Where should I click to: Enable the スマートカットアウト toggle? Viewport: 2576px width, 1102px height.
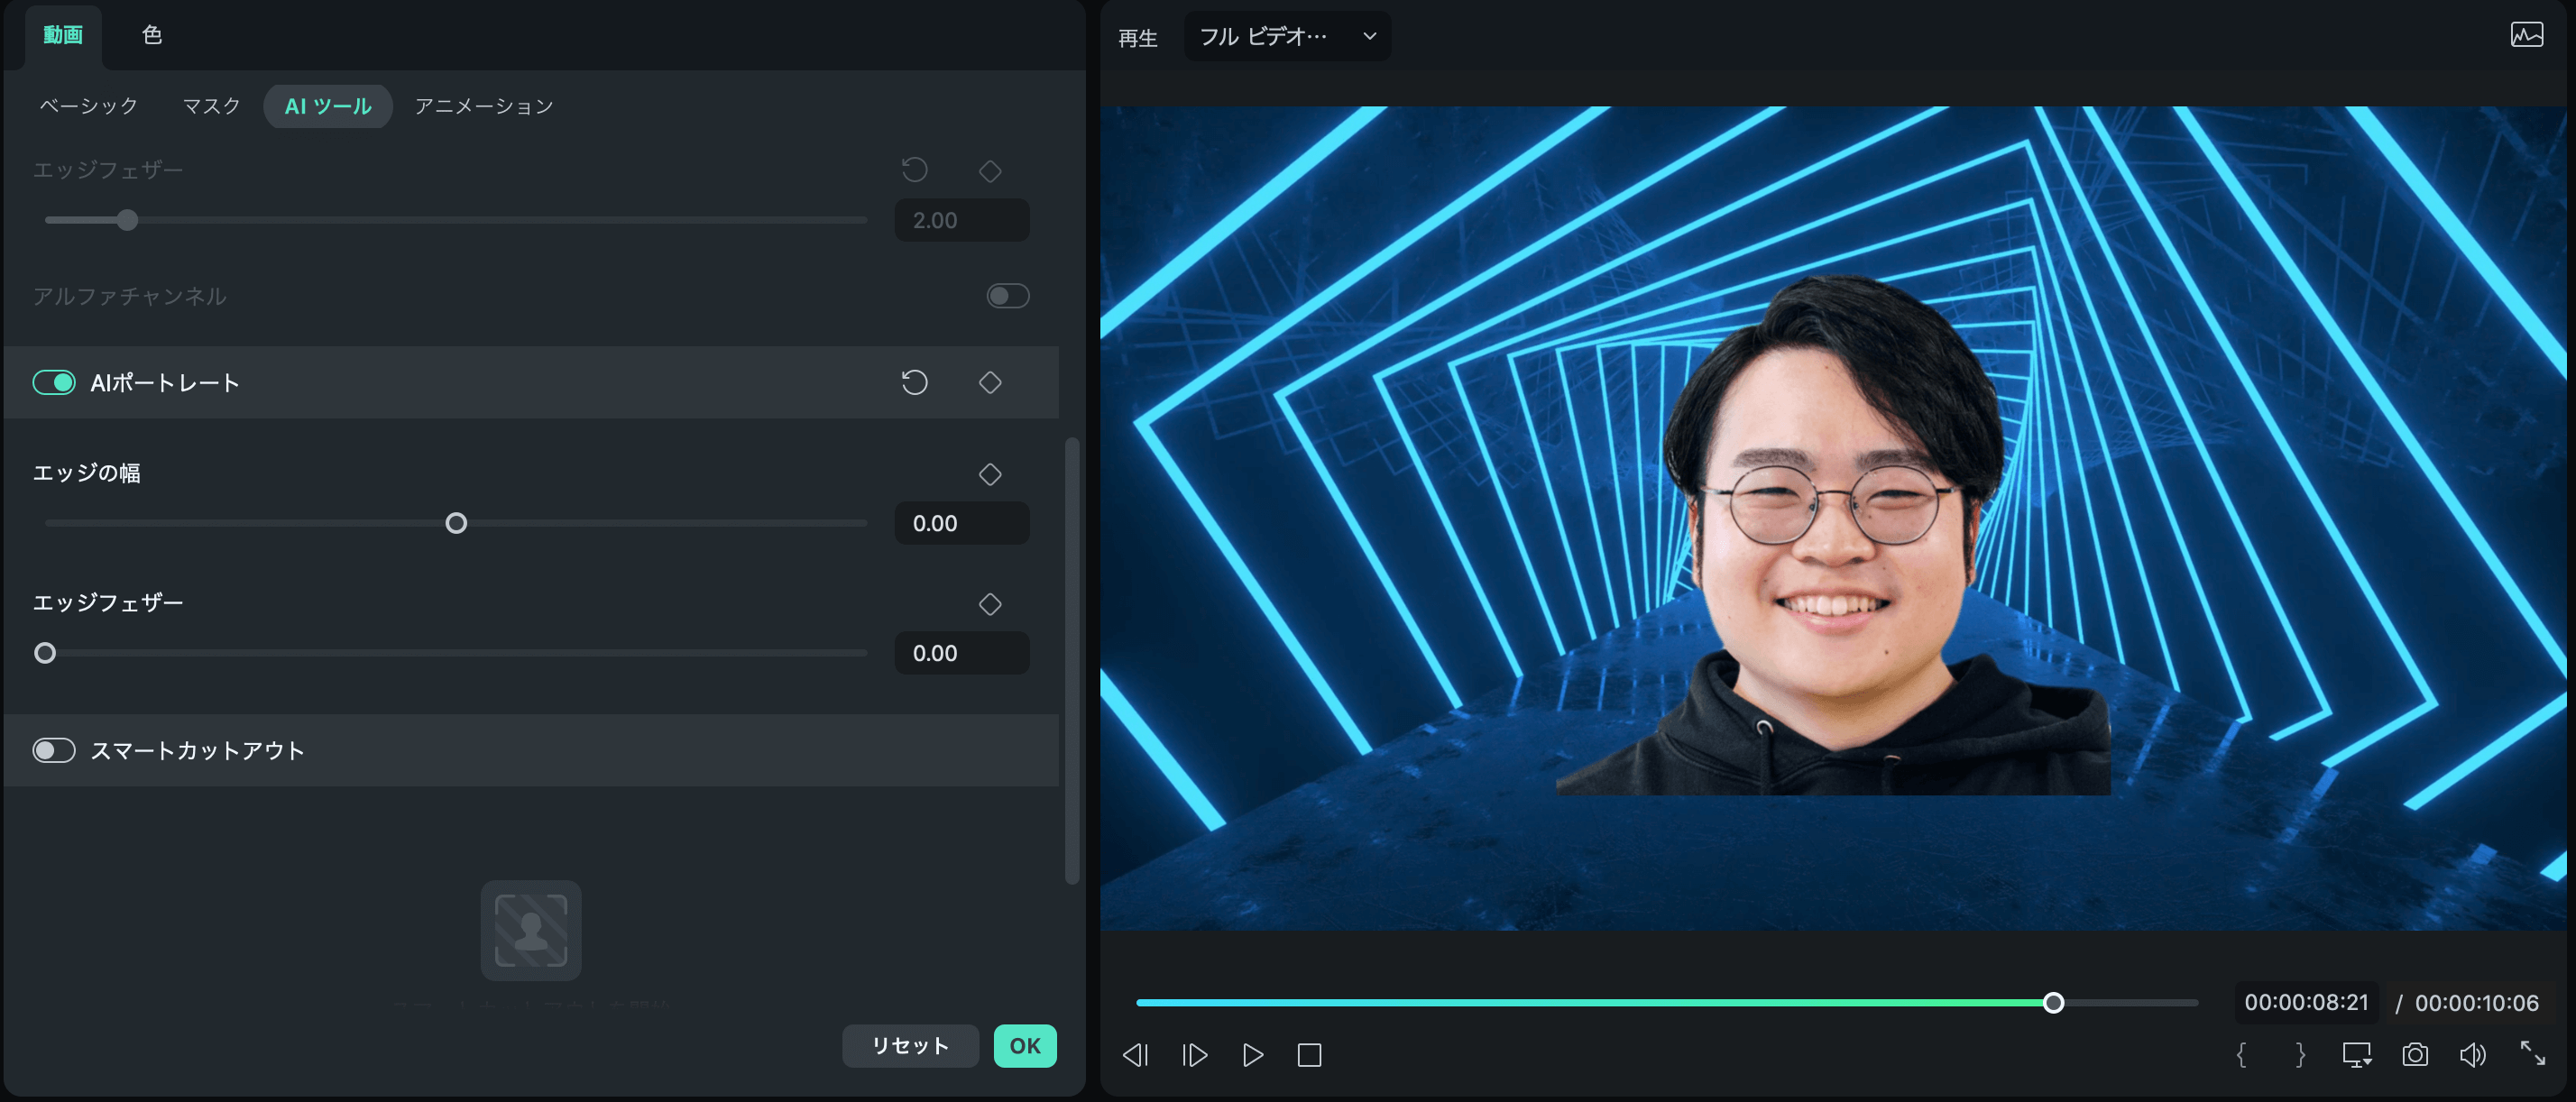pyautogui.click(x=54, y=750)
